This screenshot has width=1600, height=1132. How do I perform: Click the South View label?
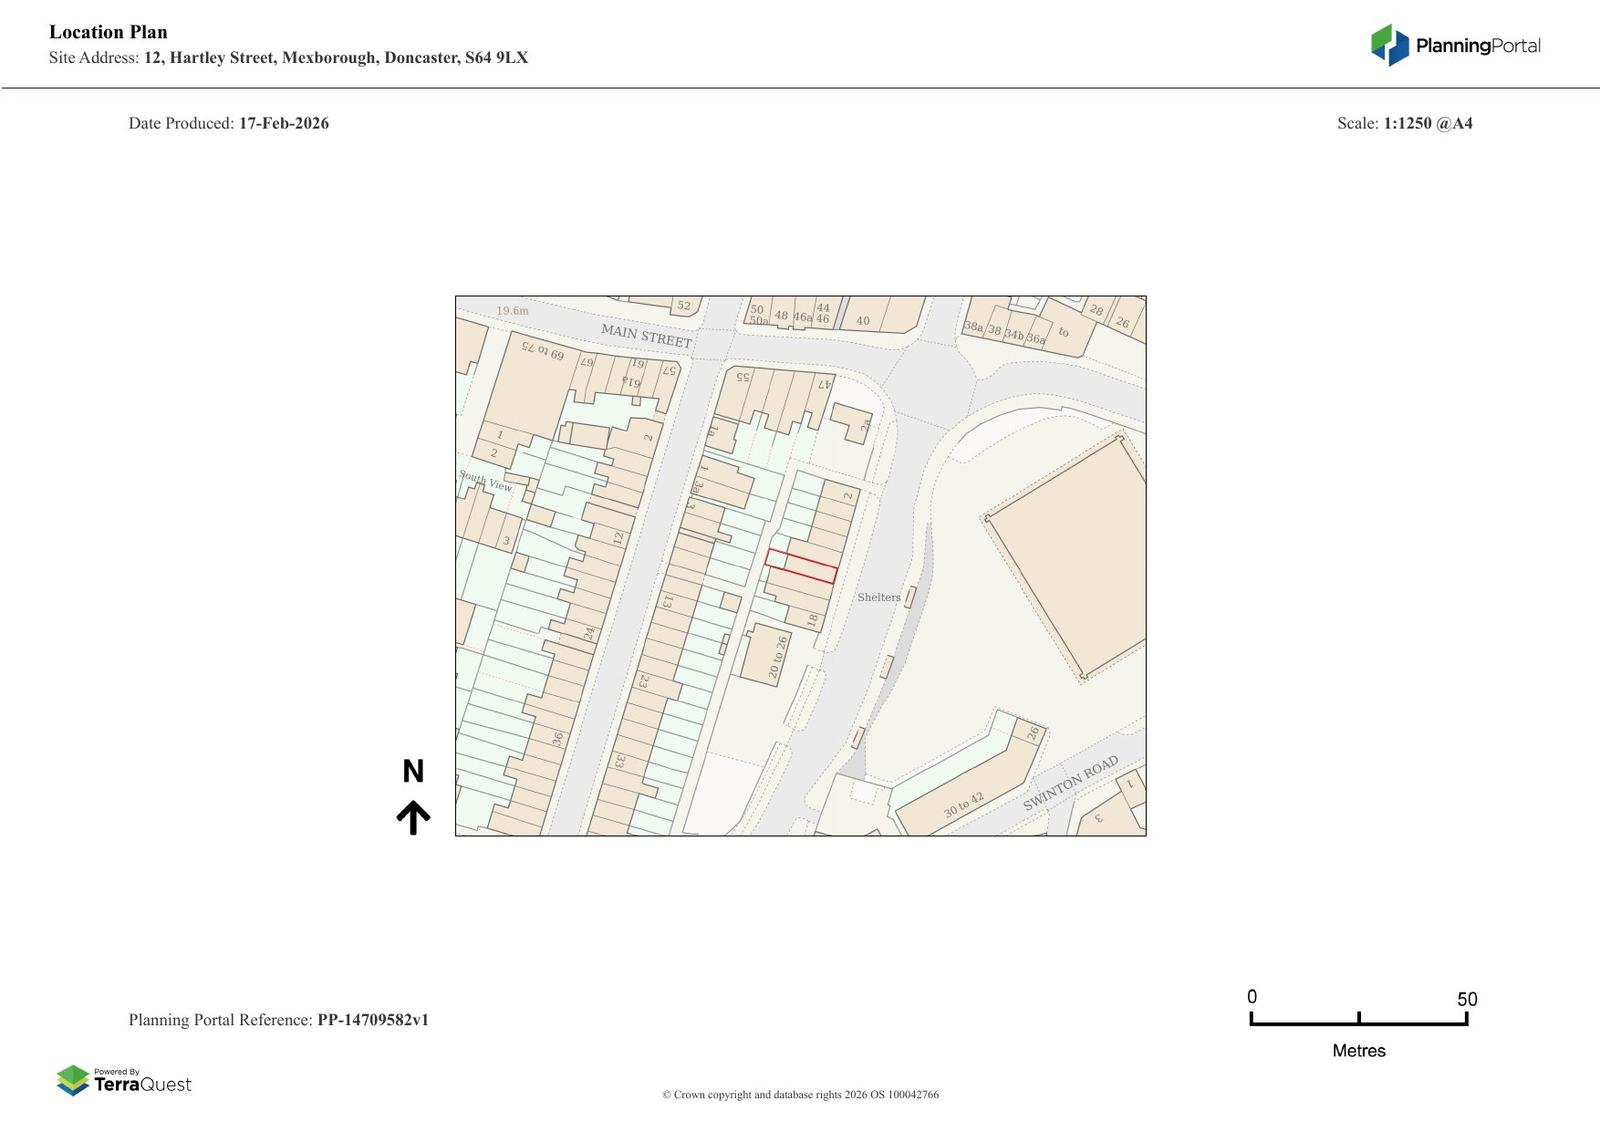pos(486,481)
